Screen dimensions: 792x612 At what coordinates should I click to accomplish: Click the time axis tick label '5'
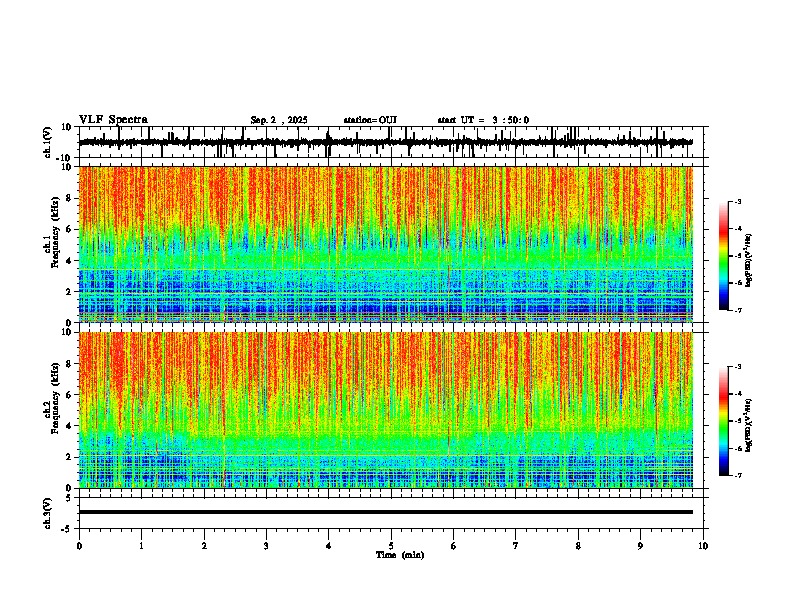tap(391, 546)
